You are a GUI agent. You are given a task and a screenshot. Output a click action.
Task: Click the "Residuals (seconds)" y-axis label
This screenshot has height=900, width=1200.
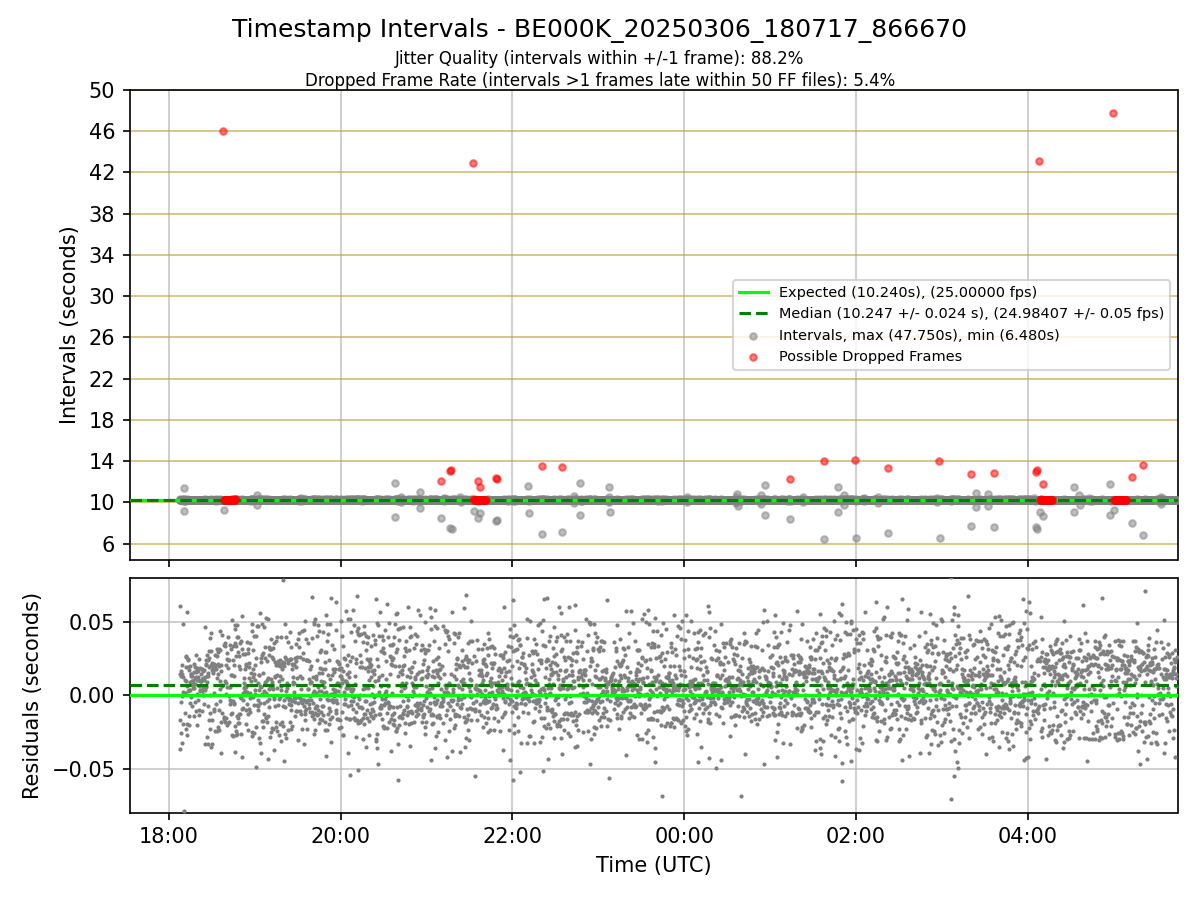point(32,696)
